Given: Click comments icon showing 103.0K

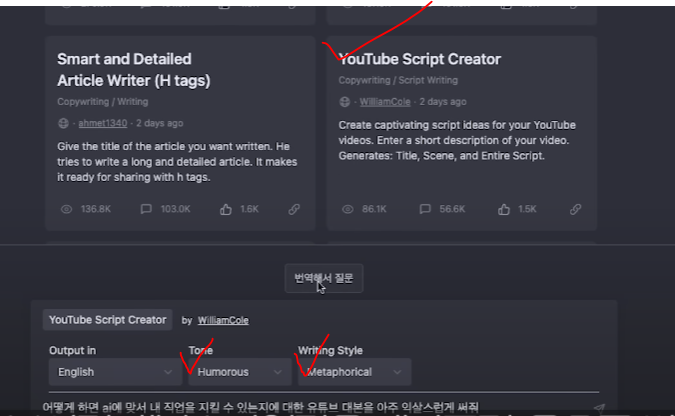Looking at the screenshot, I should pos(146,209).
